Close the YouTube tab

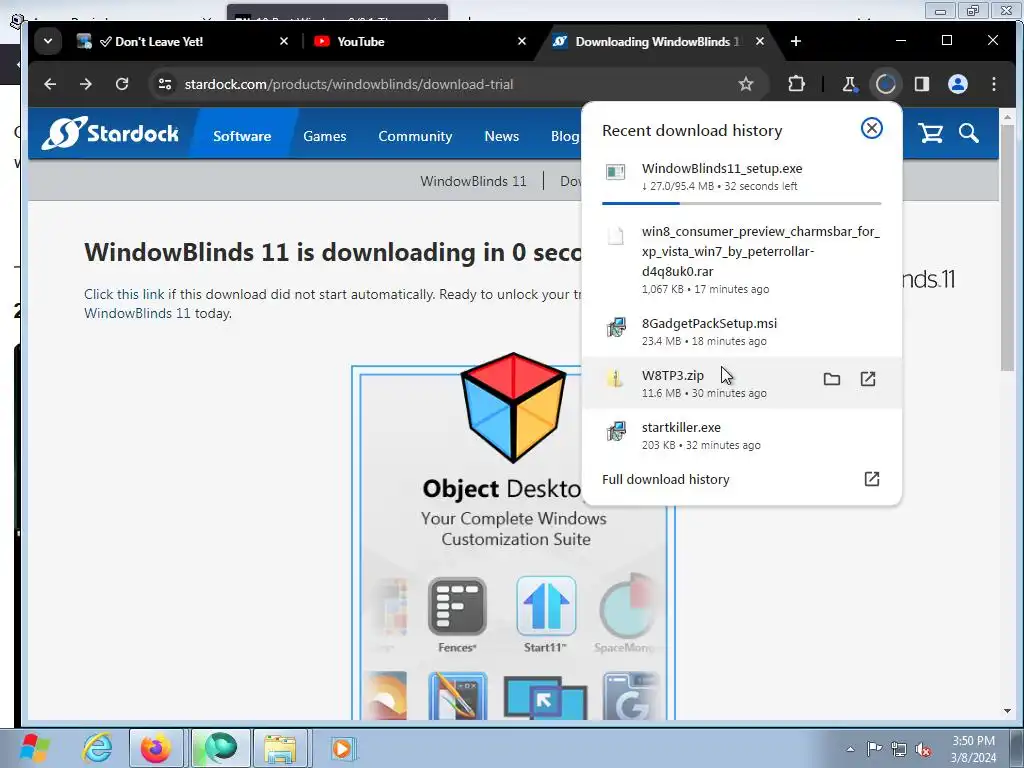pyautogui.click(x=521, y=41)
